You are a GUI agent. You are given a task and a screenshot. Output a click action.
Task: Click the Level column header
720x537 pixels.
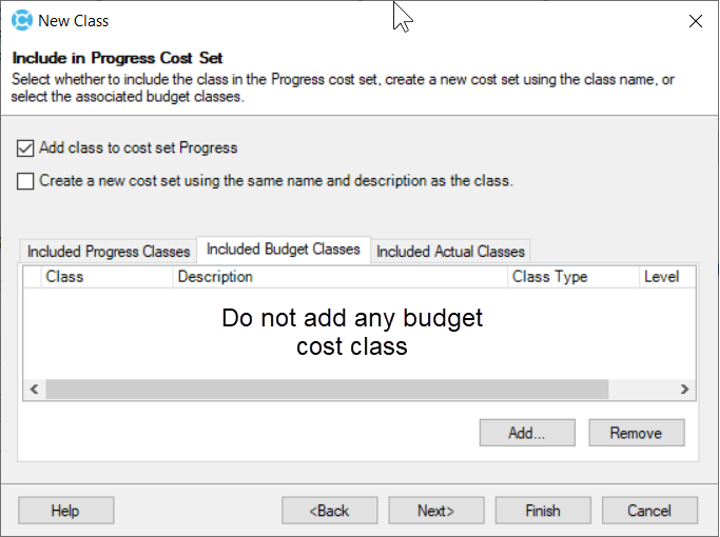661,277
